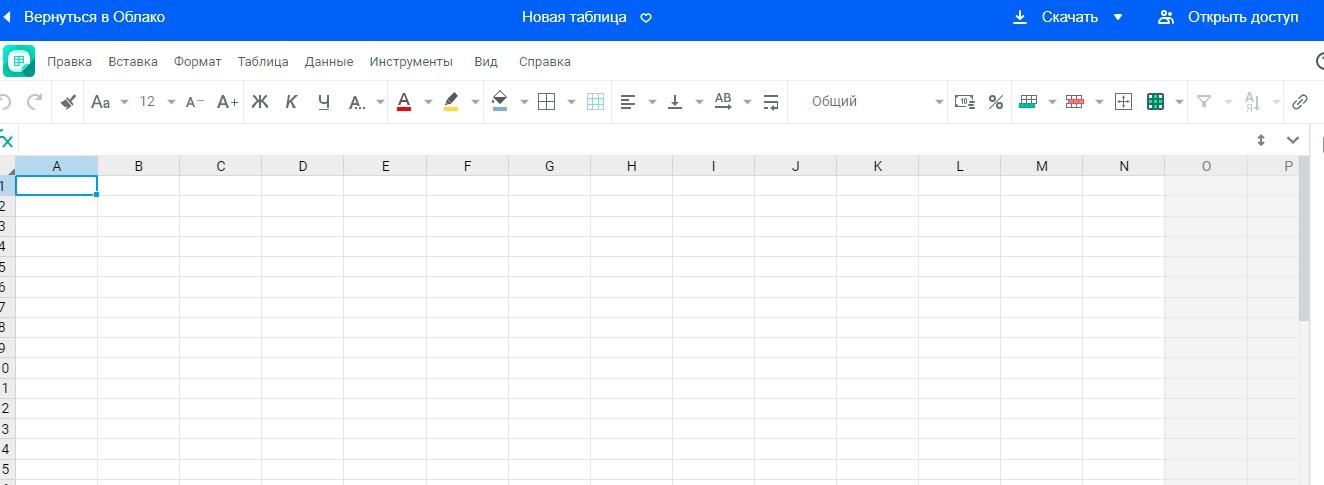Open the insert cells dropdown arrow

(1052, 102)
